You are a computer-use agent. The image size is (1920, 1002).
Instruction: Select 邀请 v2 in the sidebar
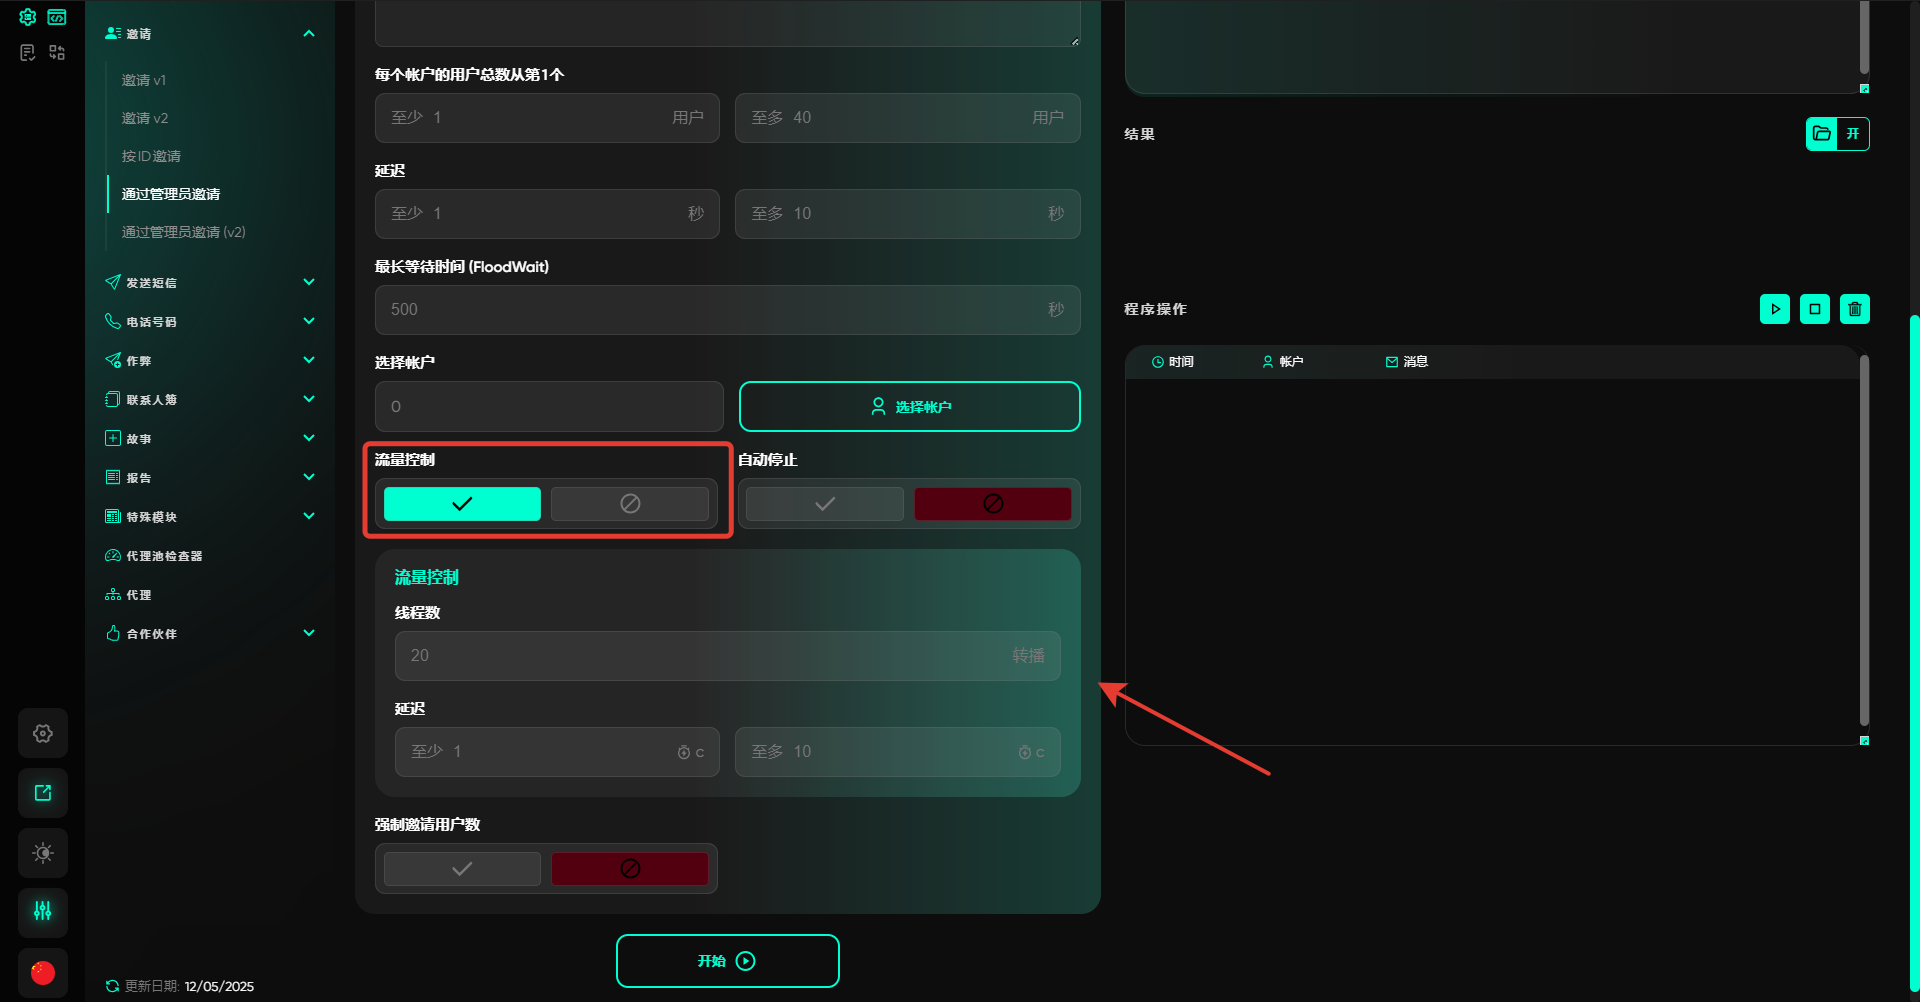pos(145,118)
